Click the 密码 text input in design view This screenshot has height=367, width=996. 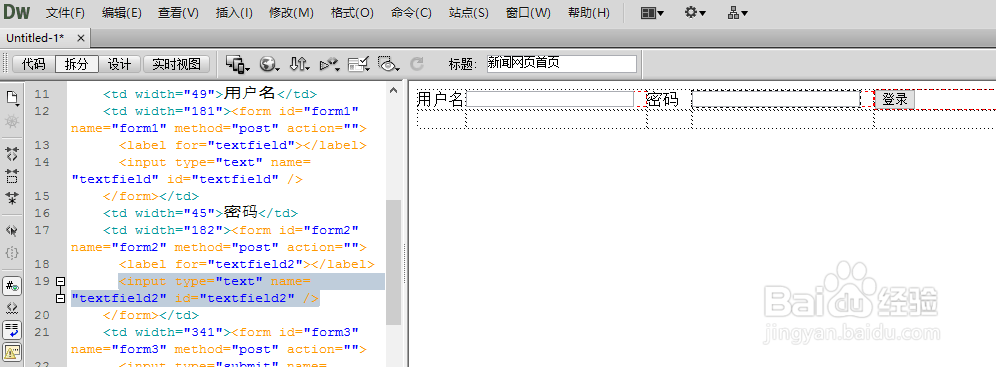776,99
